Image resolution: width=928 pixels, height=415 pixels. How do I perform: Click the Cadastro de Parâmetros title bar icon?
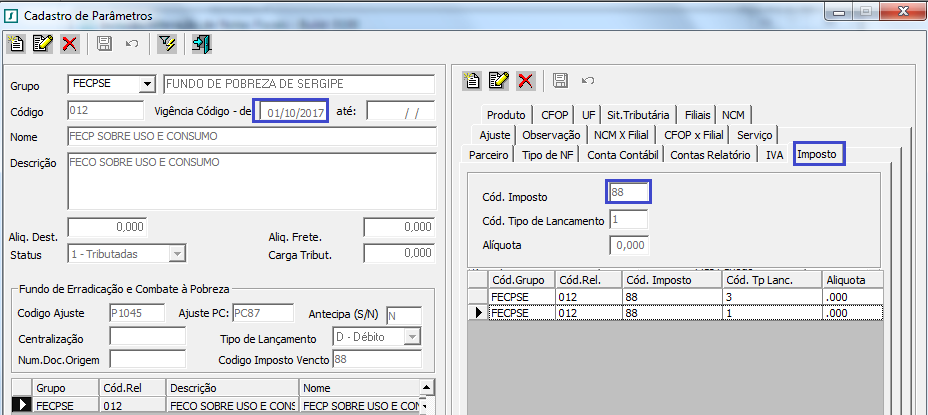[12, 15]
